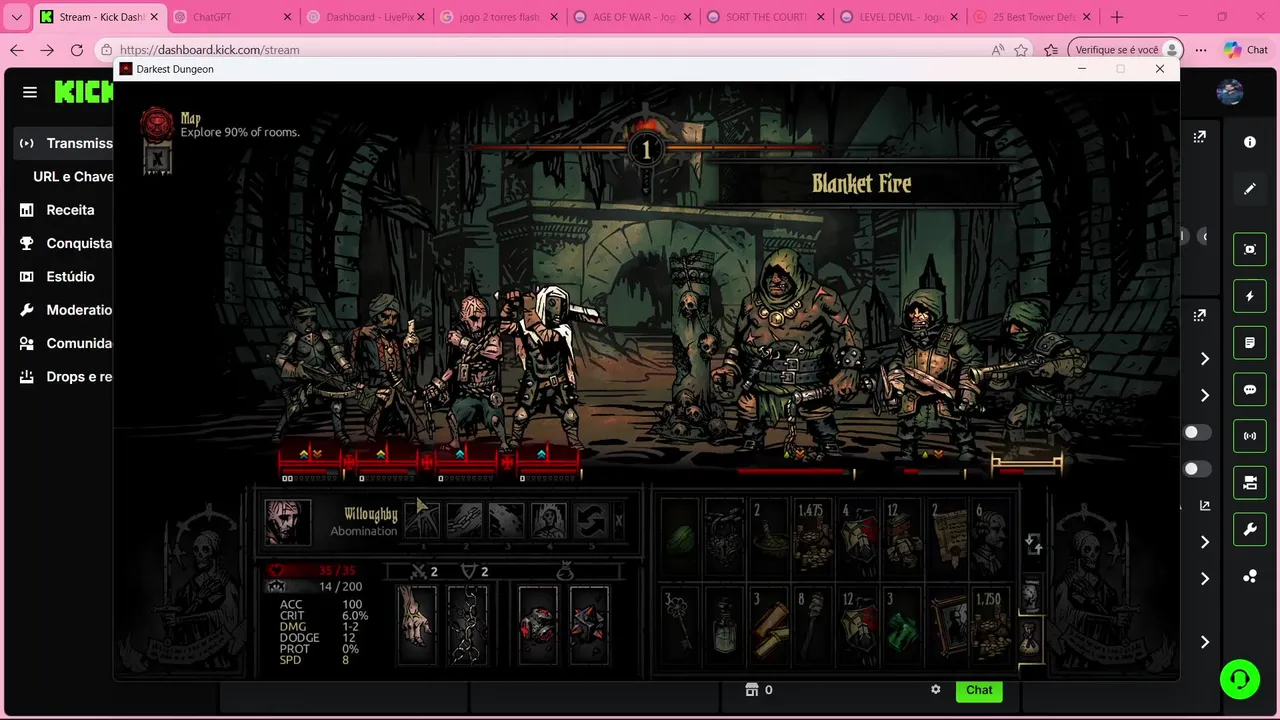This screenshot has height=720, width=1280.
Task: Select the 1,475 gold pile
Action: point(812,538)
